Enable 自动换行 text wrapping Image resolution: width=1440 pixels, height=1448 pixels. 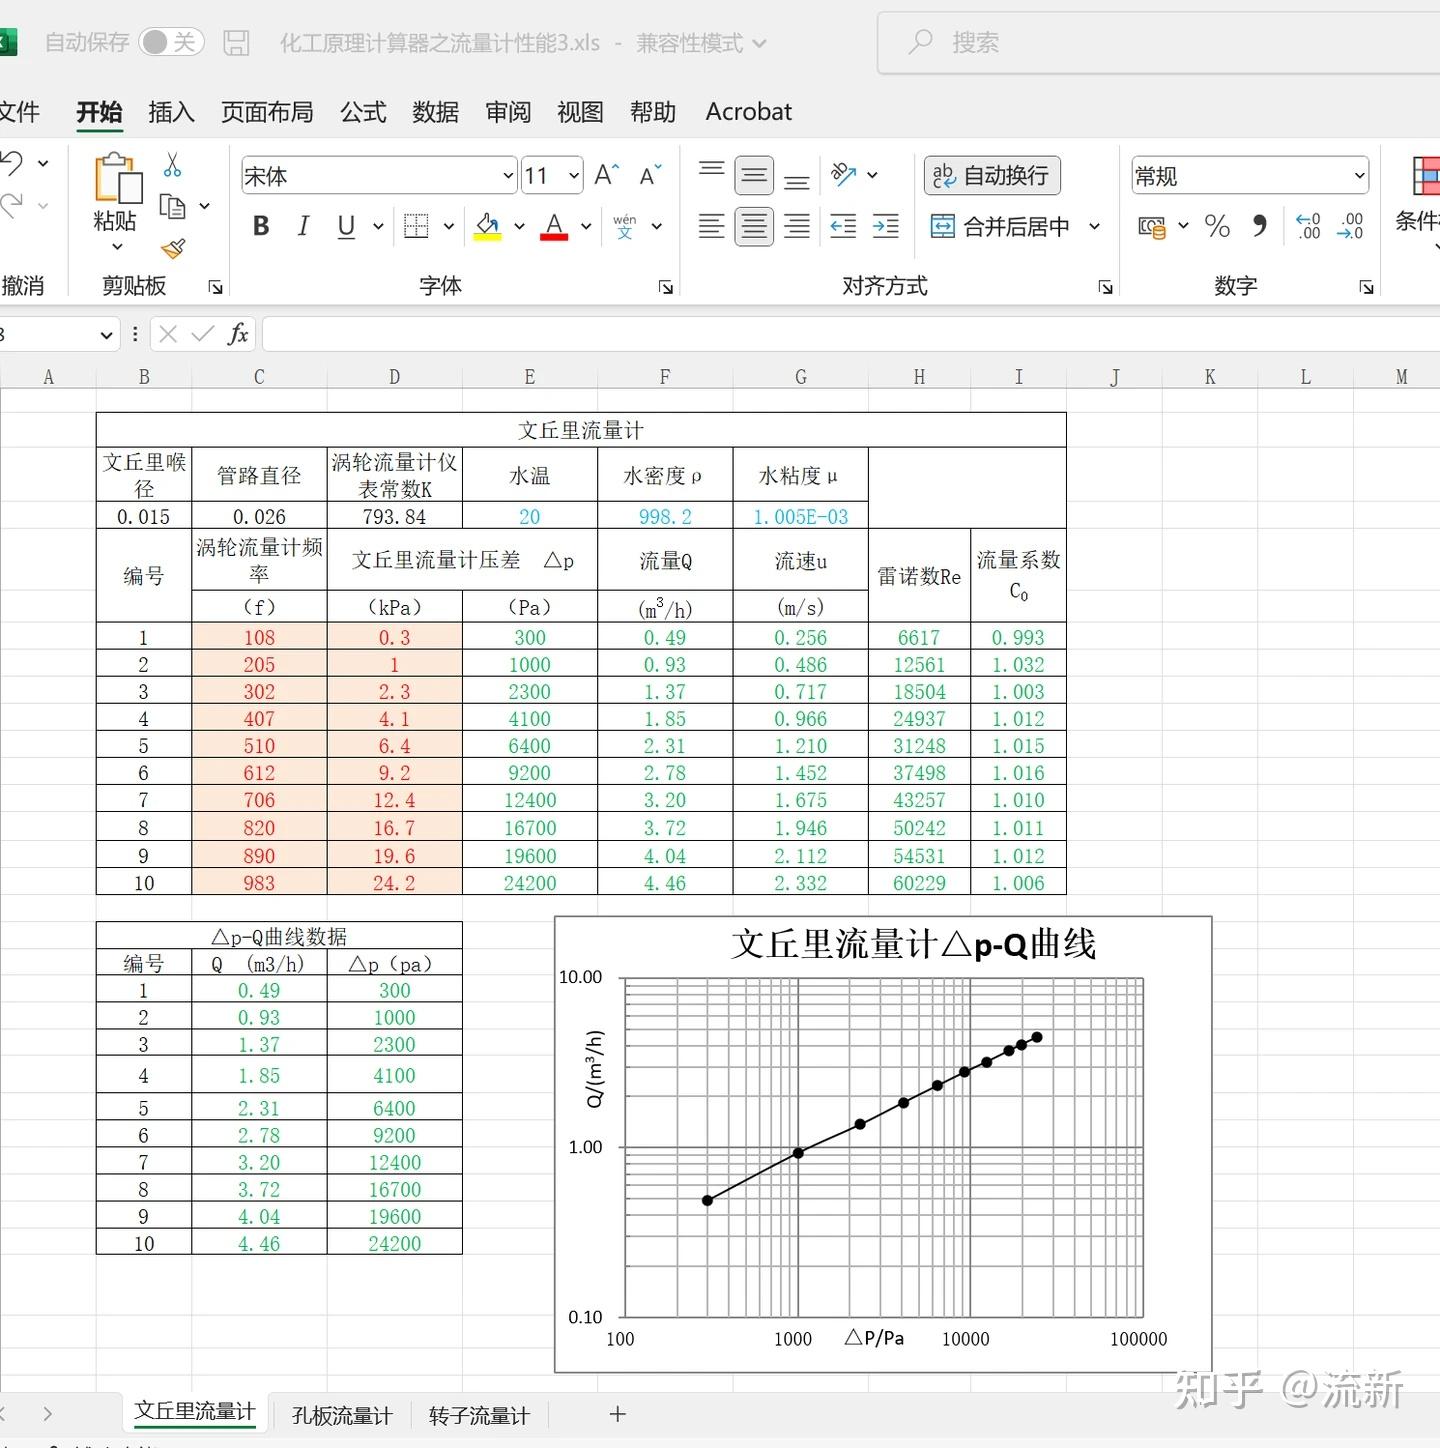[991, 175]
